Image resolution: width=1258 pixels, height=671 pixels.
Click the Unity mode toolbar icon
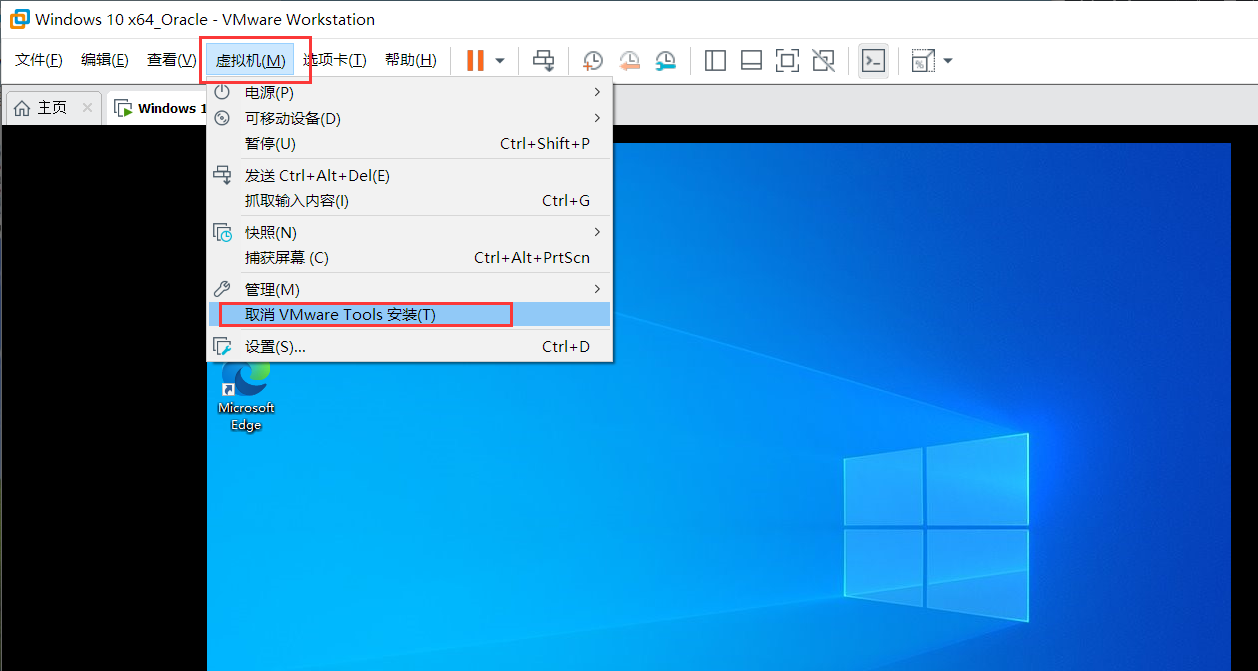tap(823, 61)
